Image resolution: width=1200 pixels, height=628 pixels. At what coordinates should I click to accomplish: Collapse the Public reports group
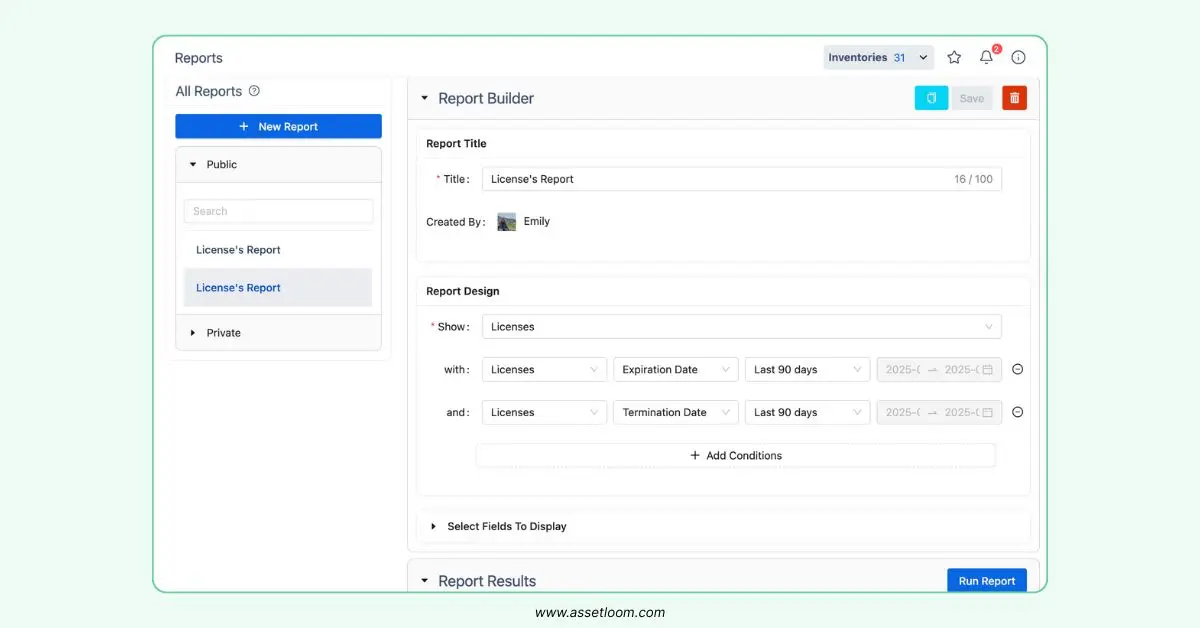[x=193, y=164]
